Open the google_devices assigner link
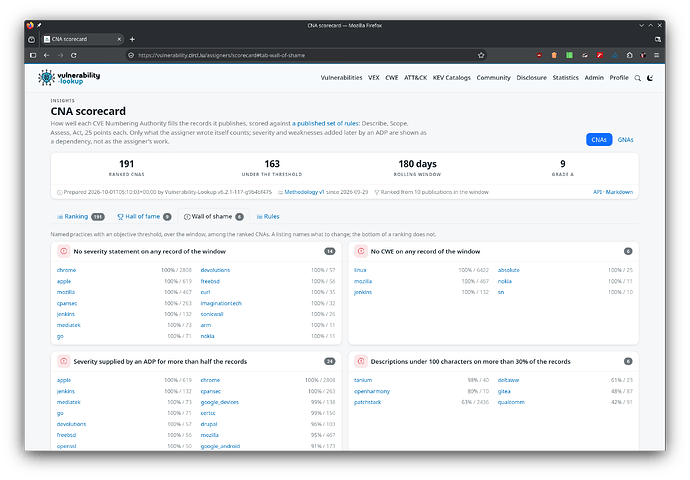The width and height of the screenshot is (690, 480). coord(220,402)
